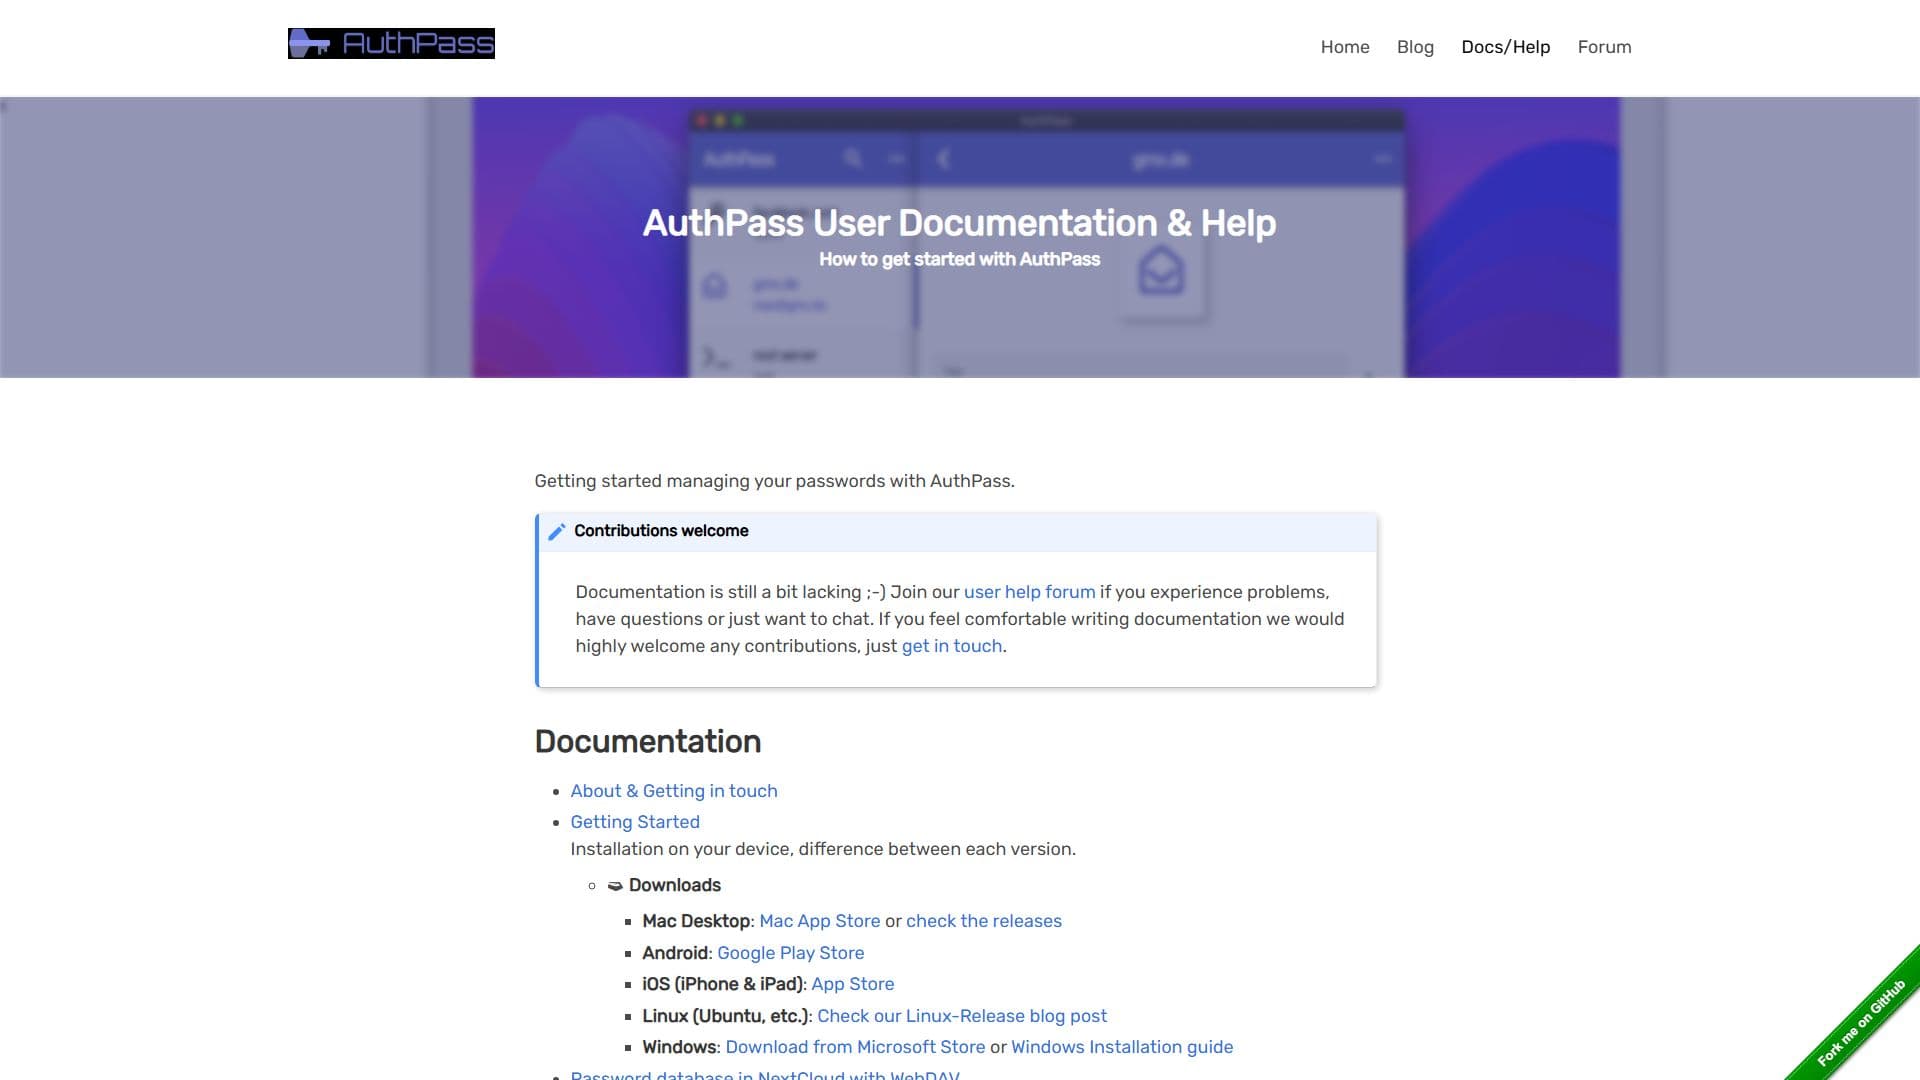Click the Documentation section heading

(648, 742)
